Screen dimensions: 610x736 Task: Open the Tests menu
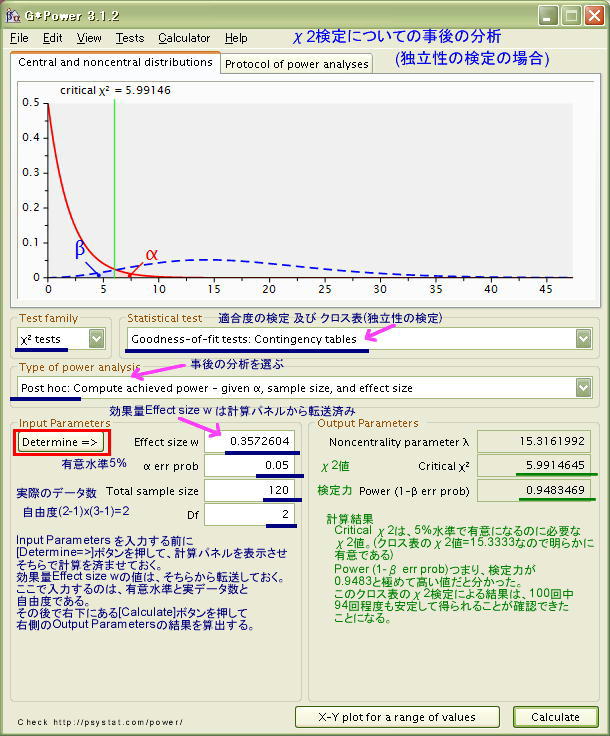coord(130,38)
